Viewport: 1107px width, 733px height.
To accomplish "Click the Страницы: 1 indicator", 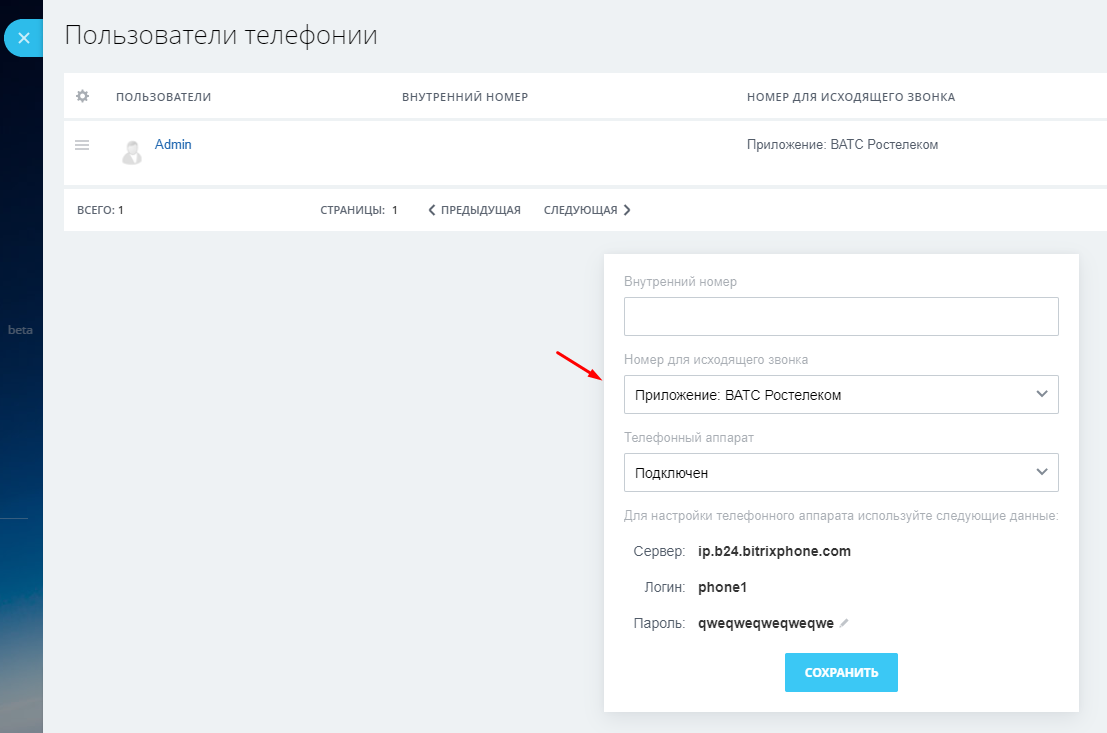I will (x=359, y=210).
